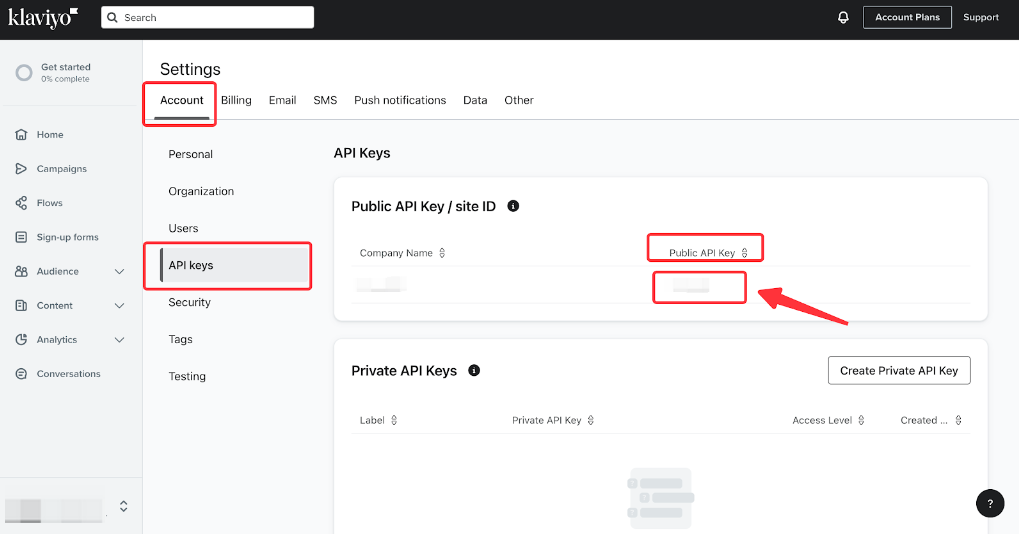
Task: Switch to the Data tab
Action: (x=475, y=100)
